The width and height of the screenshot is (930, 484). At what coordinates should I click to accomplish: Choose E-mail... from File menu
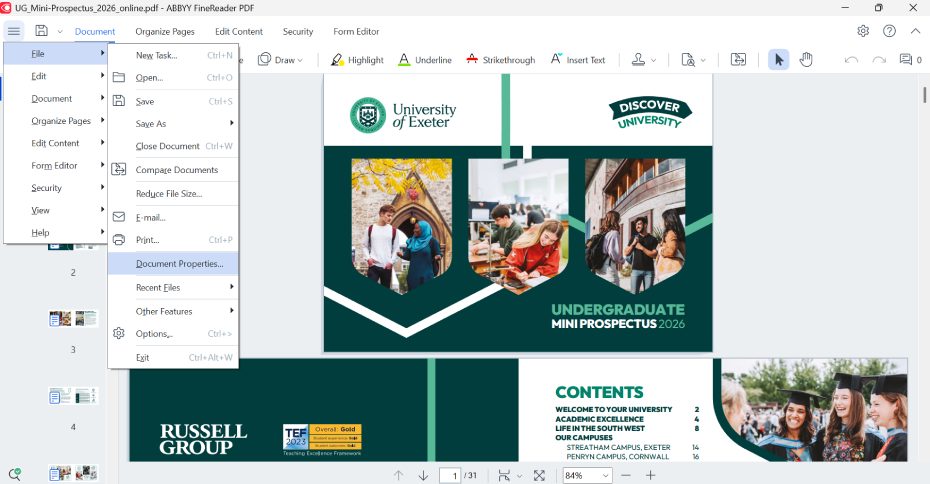click(173, 218)
